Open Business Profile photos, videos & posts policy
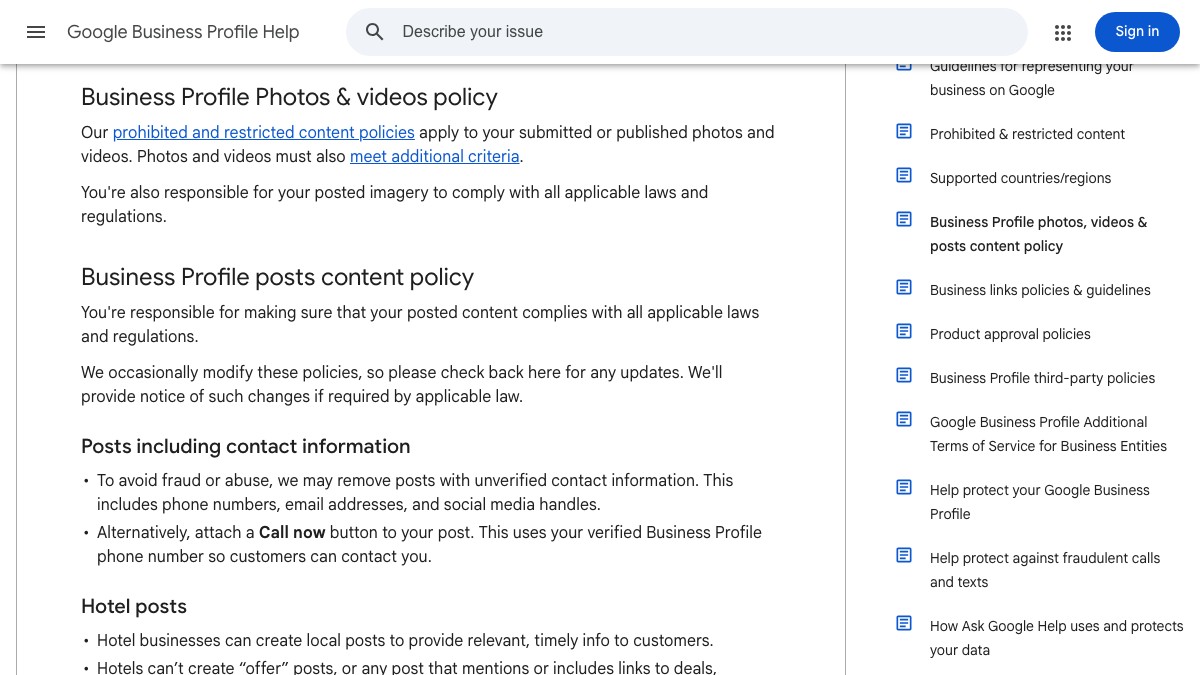1200x675 pixels. (1038, 234)
